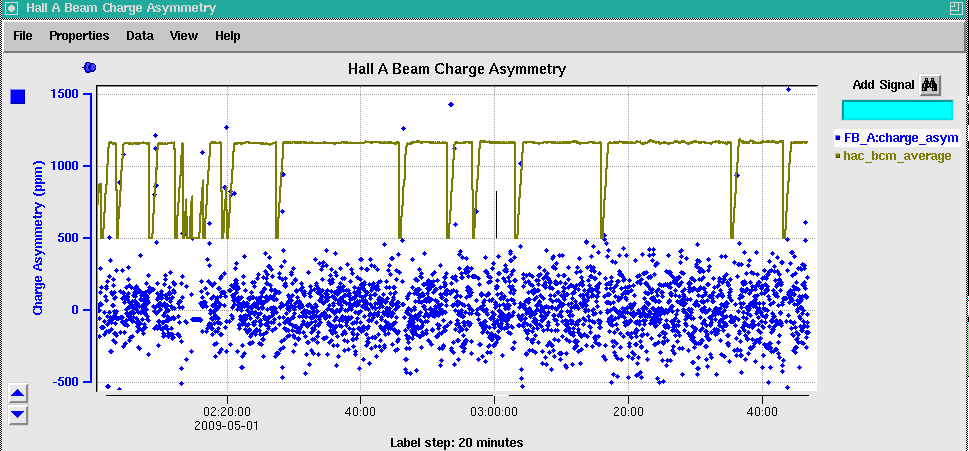Click the Charge Asymmetry (ppm) axis label
969x451 pixels.
pyautogui.click(x=38, y=237)
